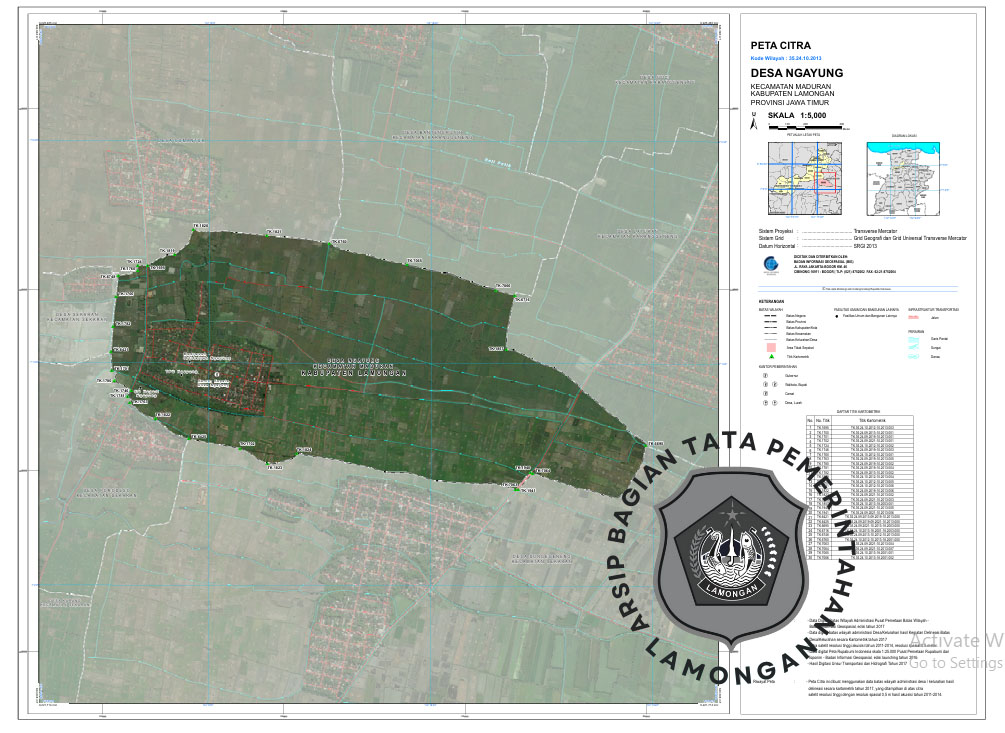Click the Garis Pantai symbol in legend
This screenshot has height=733, width=1005.
point(915,337)
